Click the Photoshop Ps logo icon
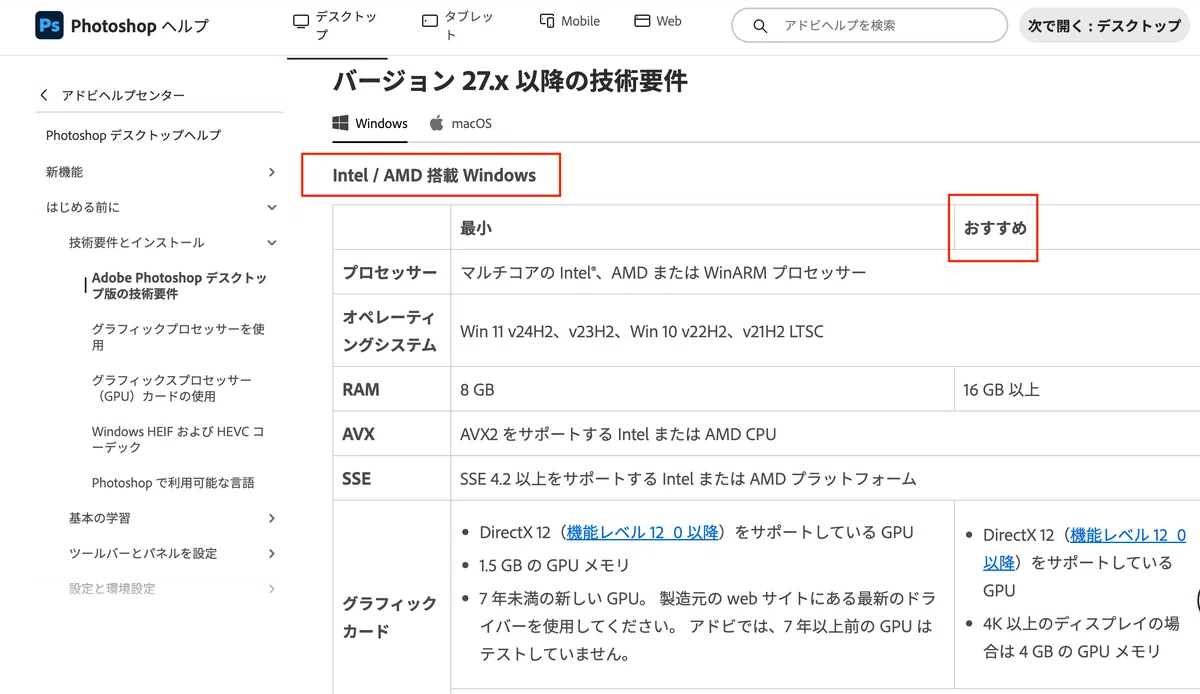Viewport: 1200px width, 694px height. pyautogui.click(x=49, y=25)
